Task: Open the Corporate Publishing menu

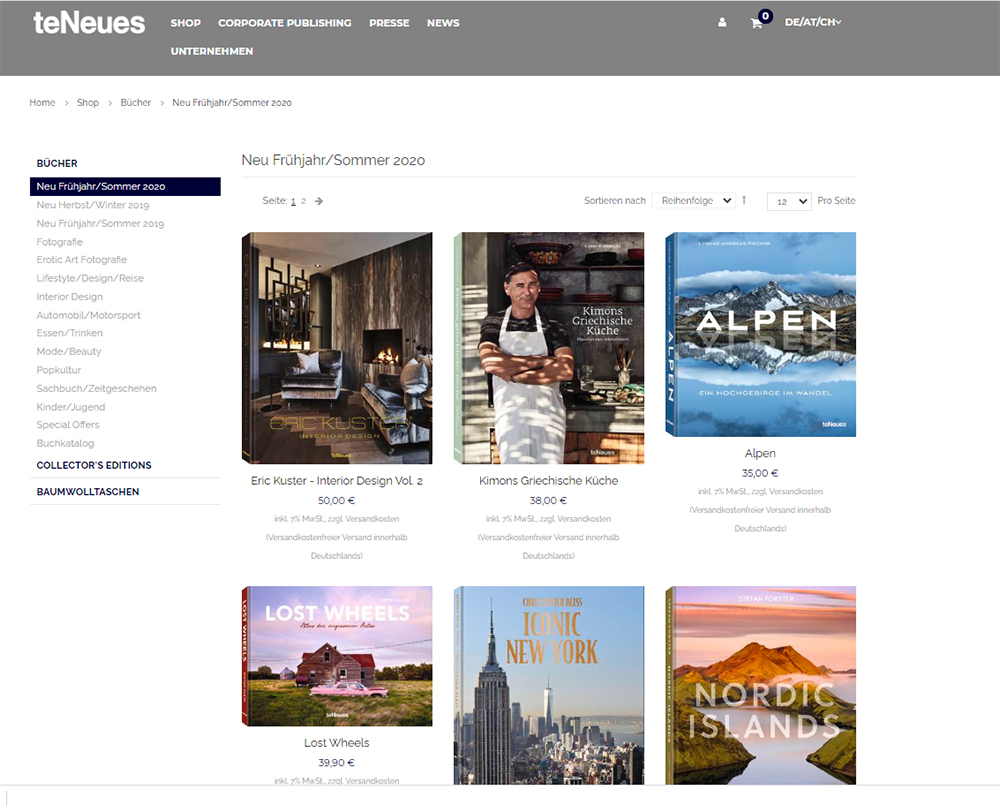Action: [284, 23]
